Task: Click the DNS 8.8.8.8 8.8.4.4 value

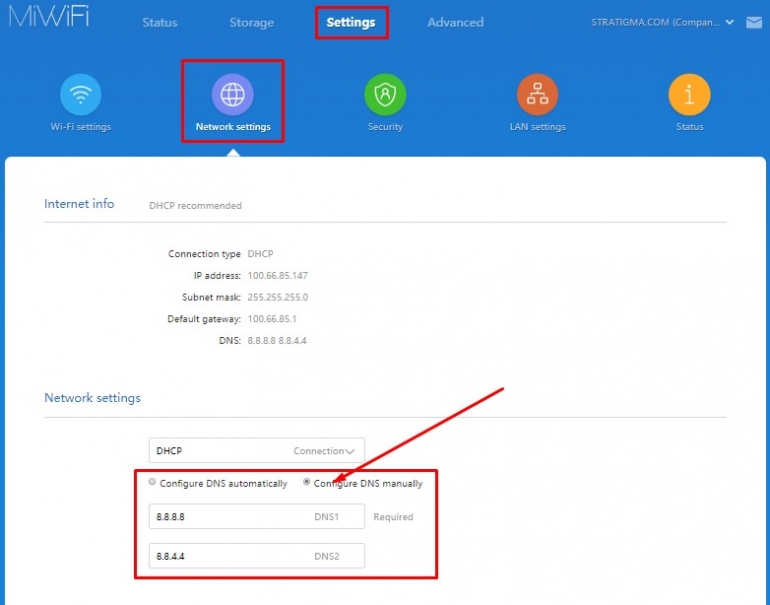Action: [x=277, y=340]
